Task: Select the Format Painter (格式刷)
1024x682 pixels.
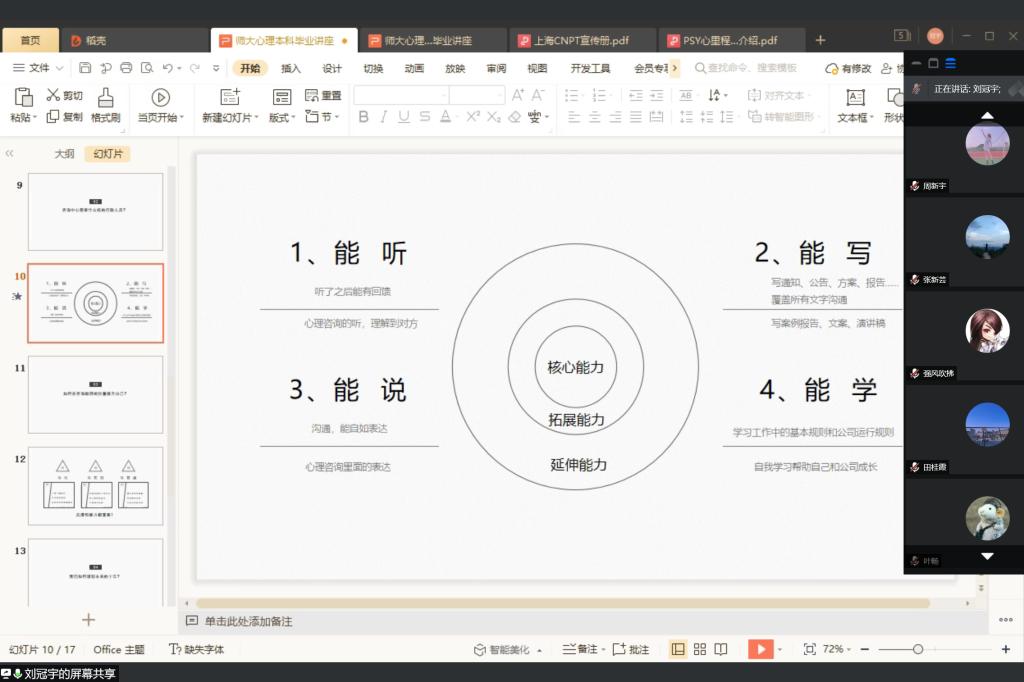Action: (x=105, y=105)
